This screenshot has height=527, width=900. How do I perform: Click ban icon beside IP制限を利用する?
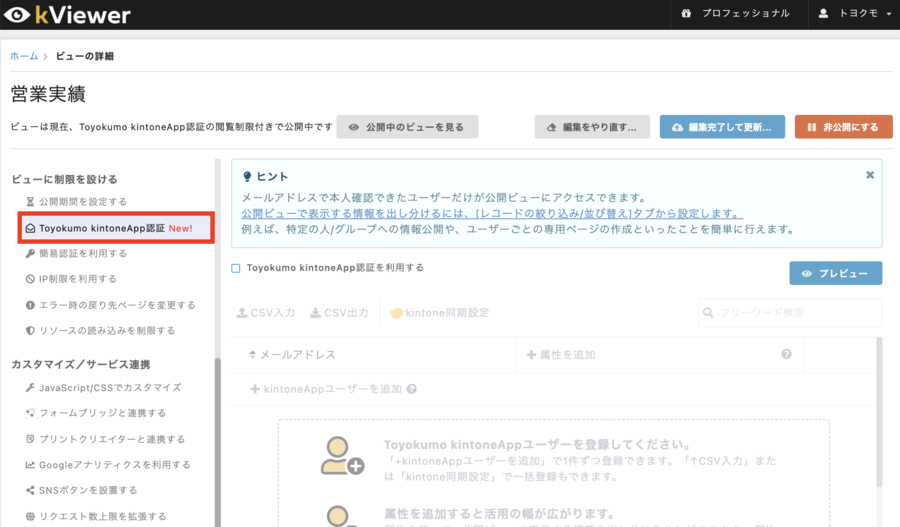click(30, 279)
